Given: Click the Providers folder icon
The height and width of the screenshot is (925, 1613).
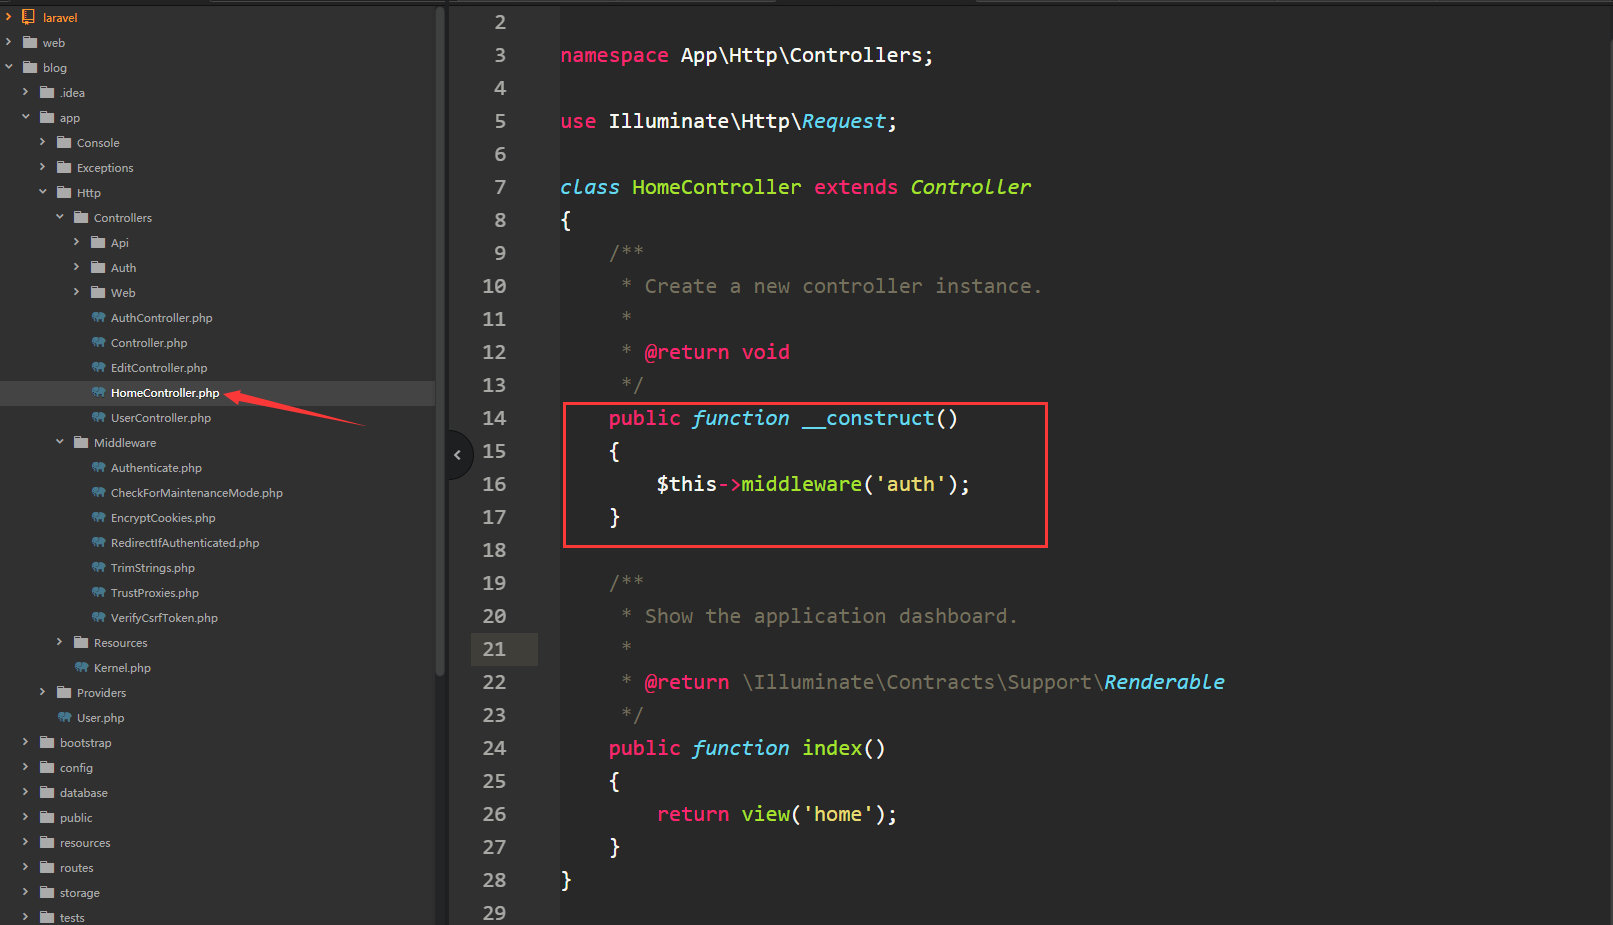Looking at the screenshot, I should point(64,692).
